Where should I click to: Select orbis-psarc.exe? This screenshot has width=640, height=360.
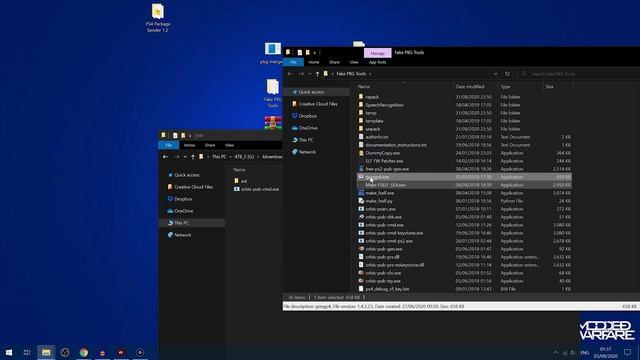[x=380, y=209]
